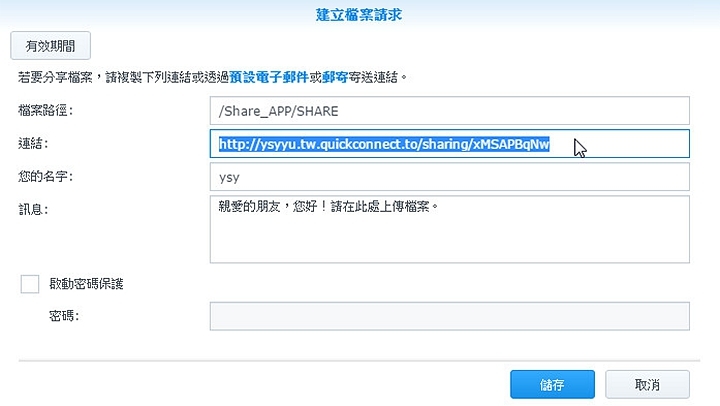The image size is (720, 406).
Task: Click the 連結 label
Action: pyautogui.click(x=33, y=144)
